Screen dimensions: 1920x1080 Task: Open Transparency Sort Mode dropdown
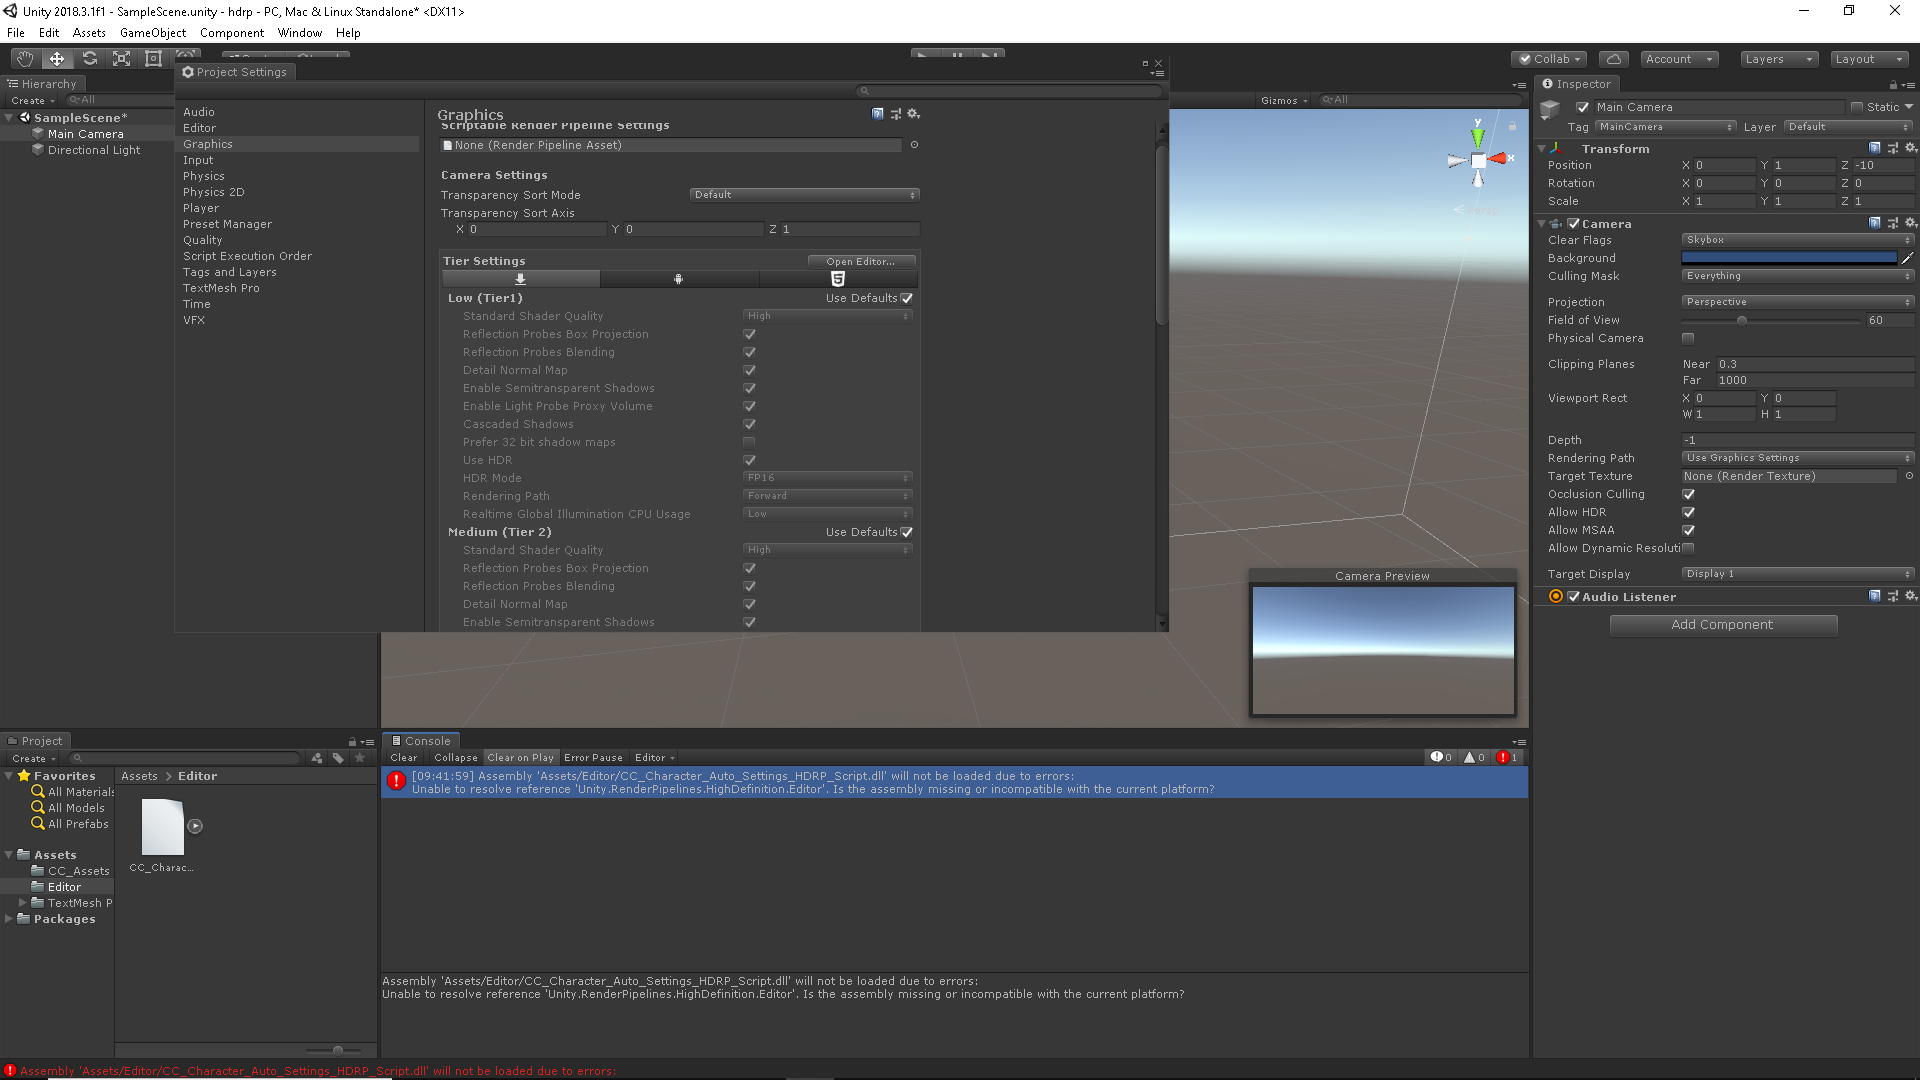point(804,195)
